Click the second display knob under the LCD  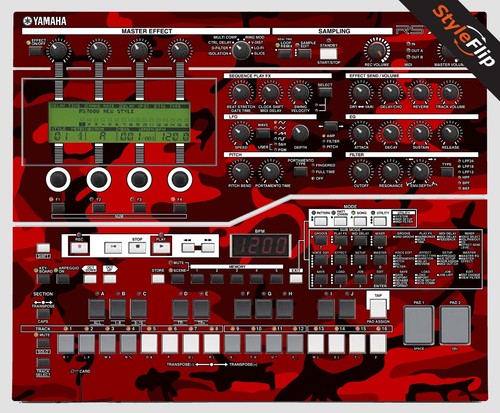(x=99, y=179)
